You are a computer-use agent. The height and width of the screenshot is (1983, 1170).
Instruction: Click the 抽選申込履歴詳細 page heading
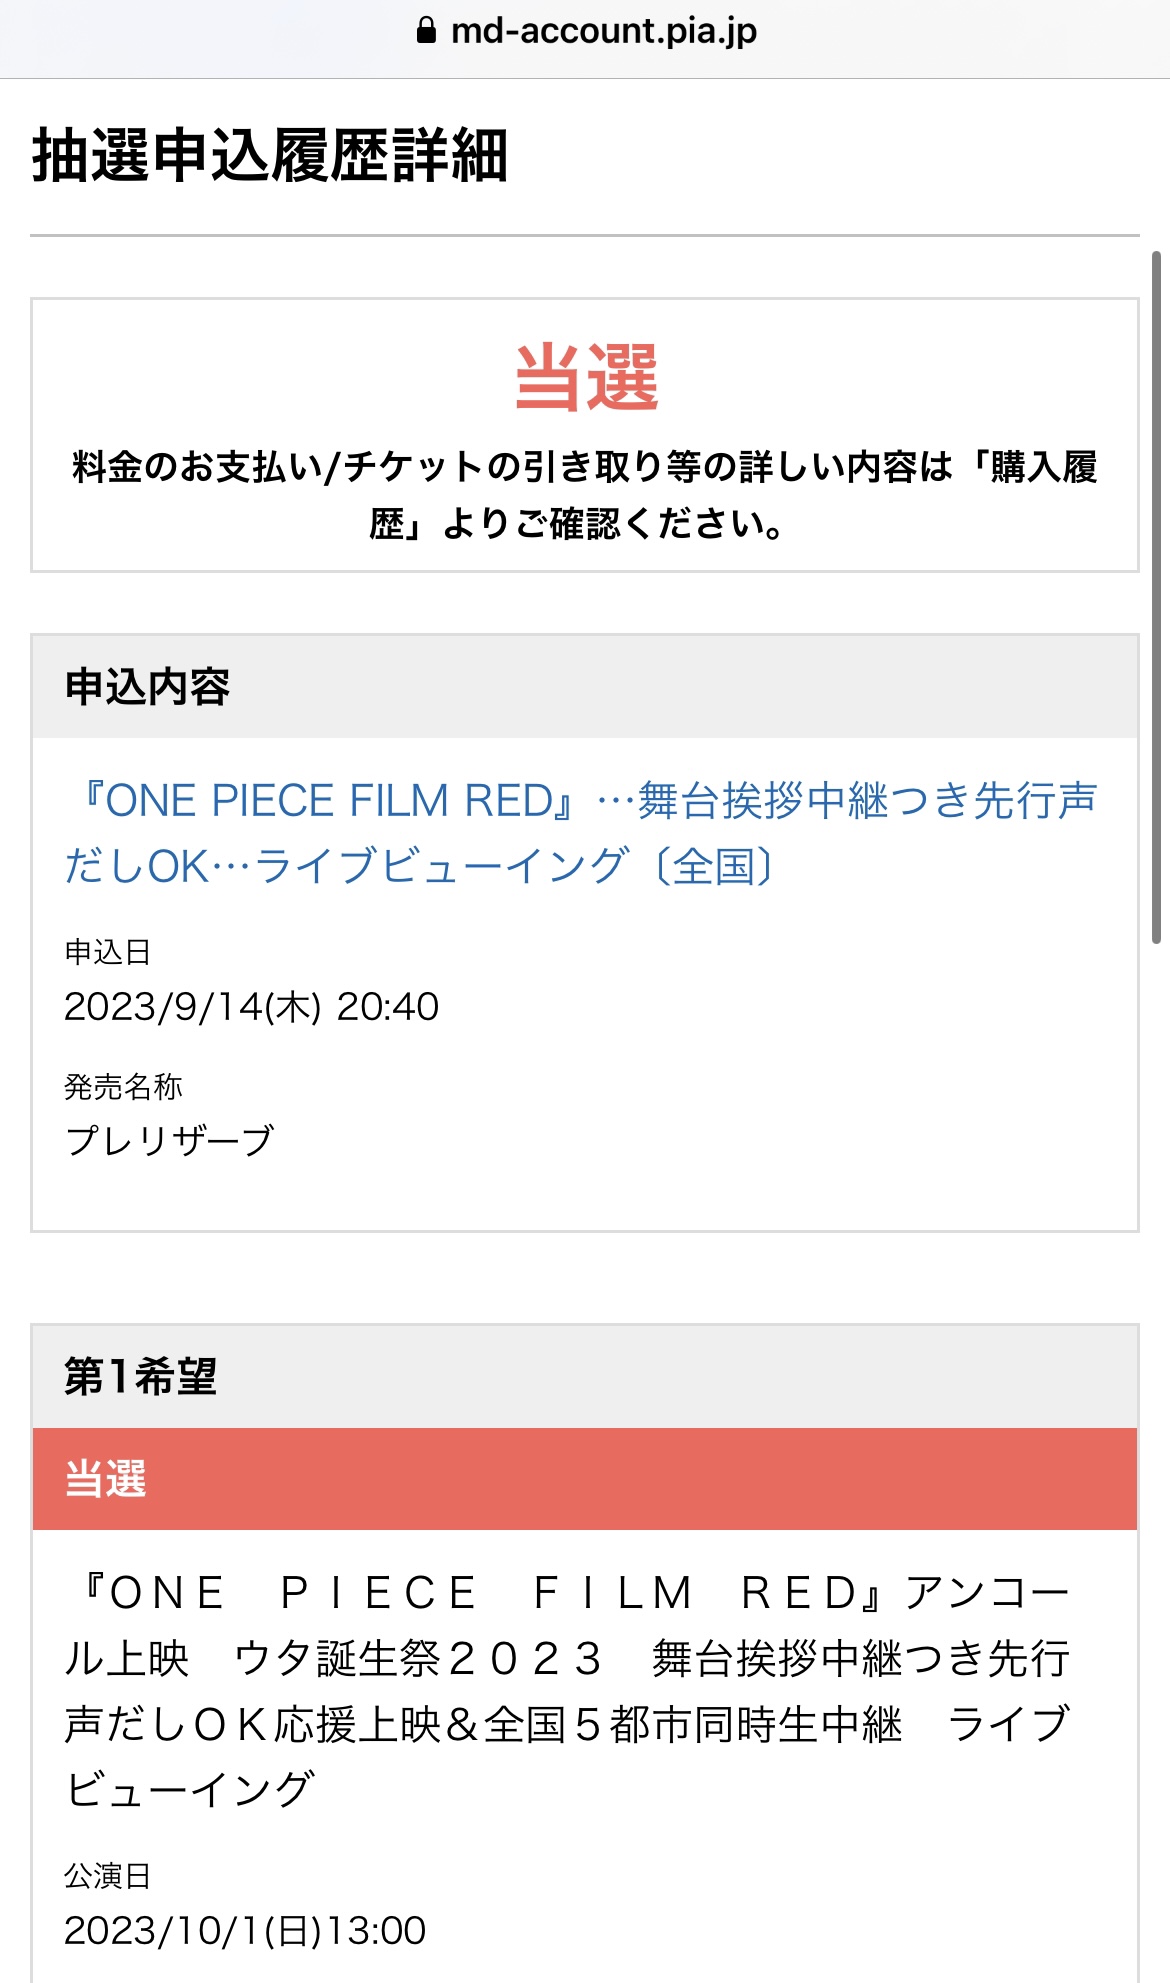coord(270,156)
